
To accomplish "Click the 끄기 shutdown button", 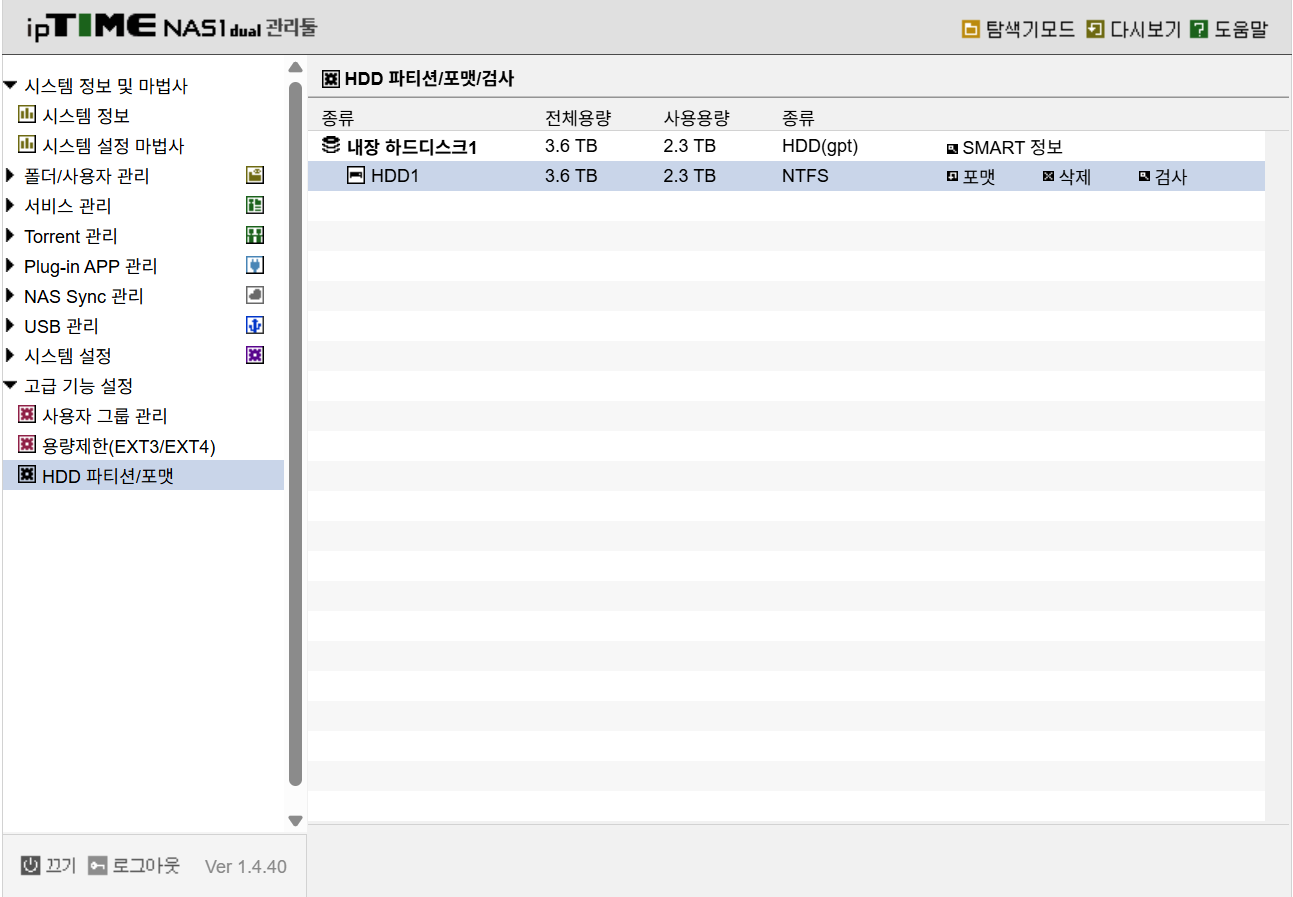I will [60, 865].
